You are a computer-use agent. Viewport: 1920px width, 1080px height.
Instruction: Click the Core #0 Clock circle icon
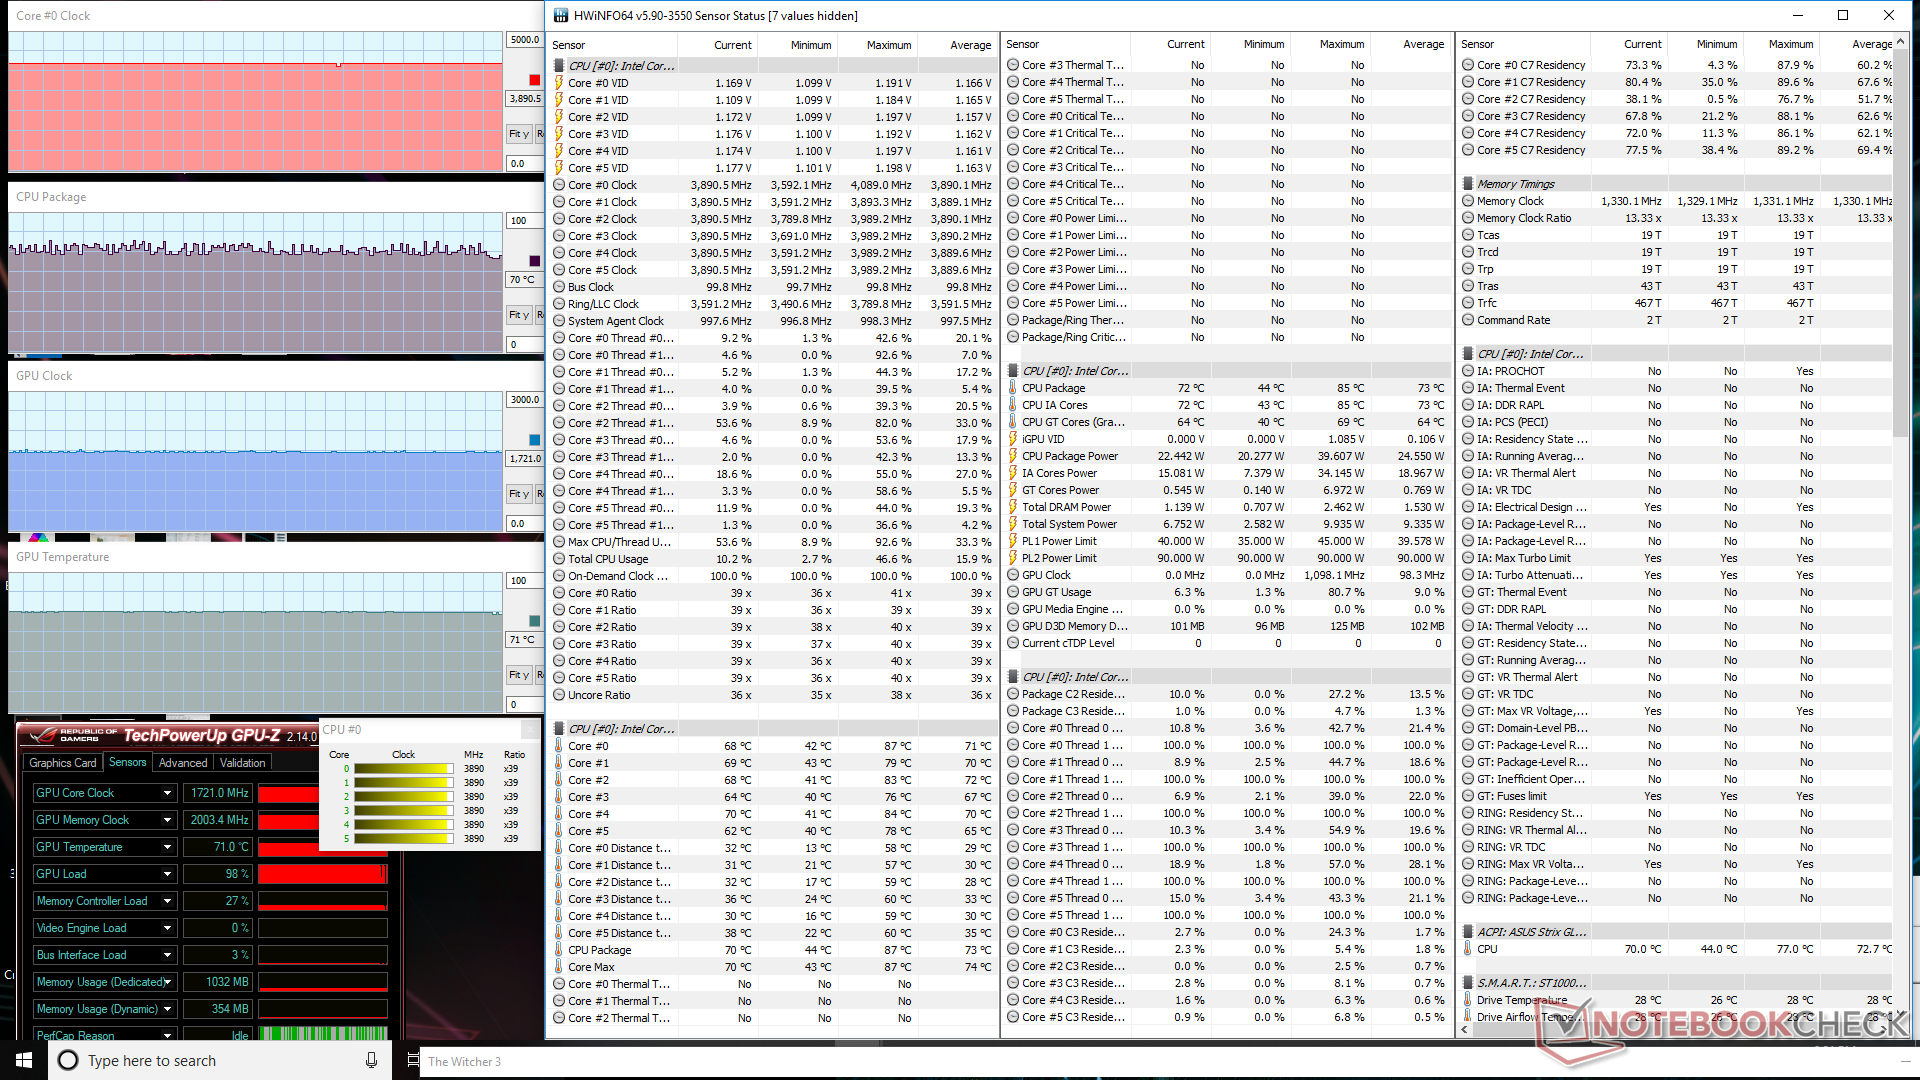pos(560,185)
